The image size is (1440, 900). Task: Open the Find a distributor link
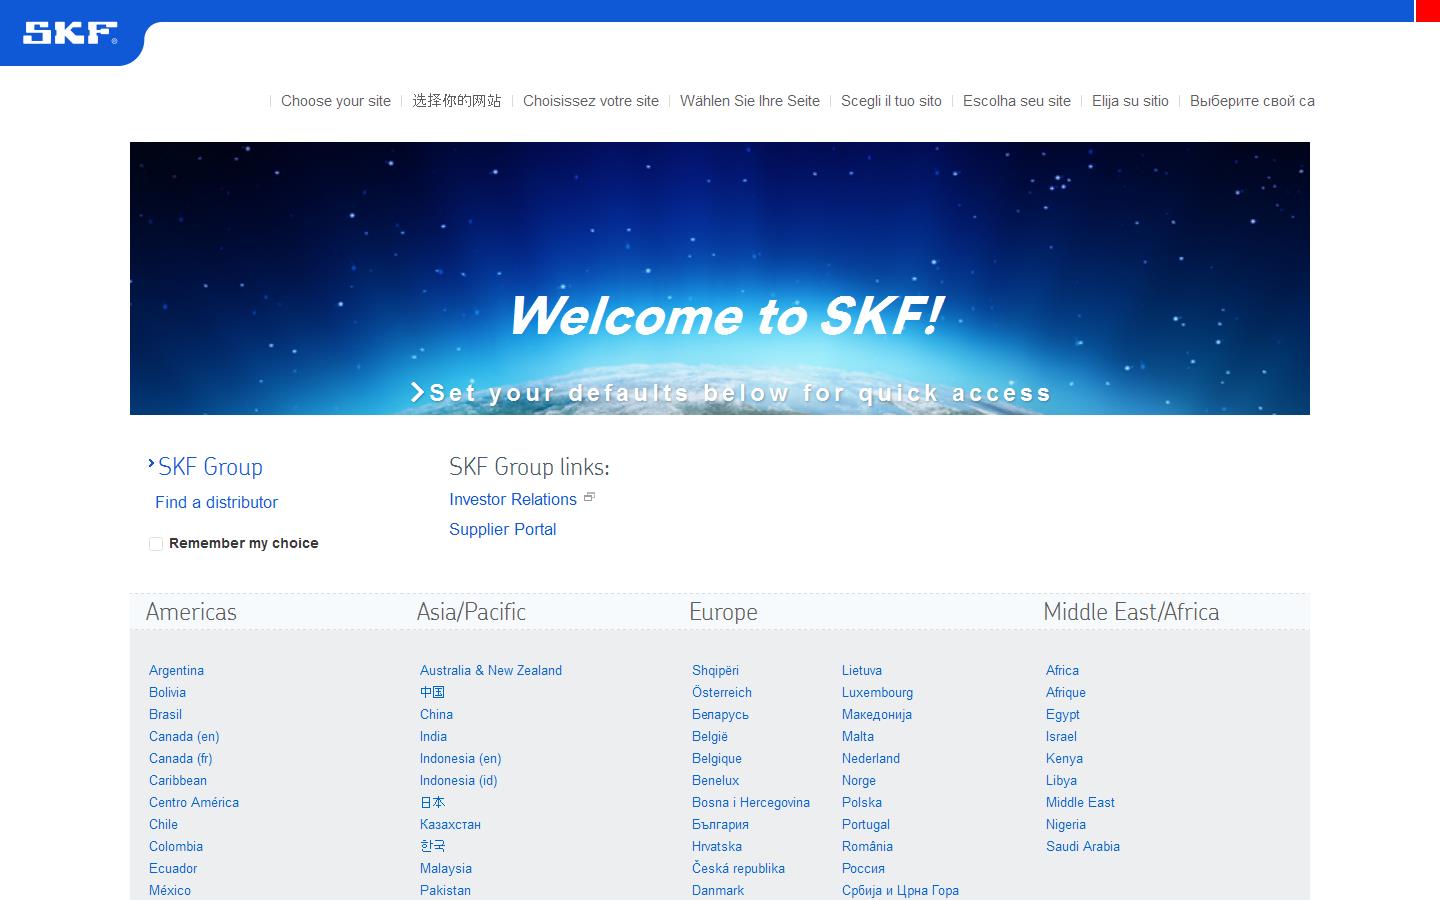(216, 502)
